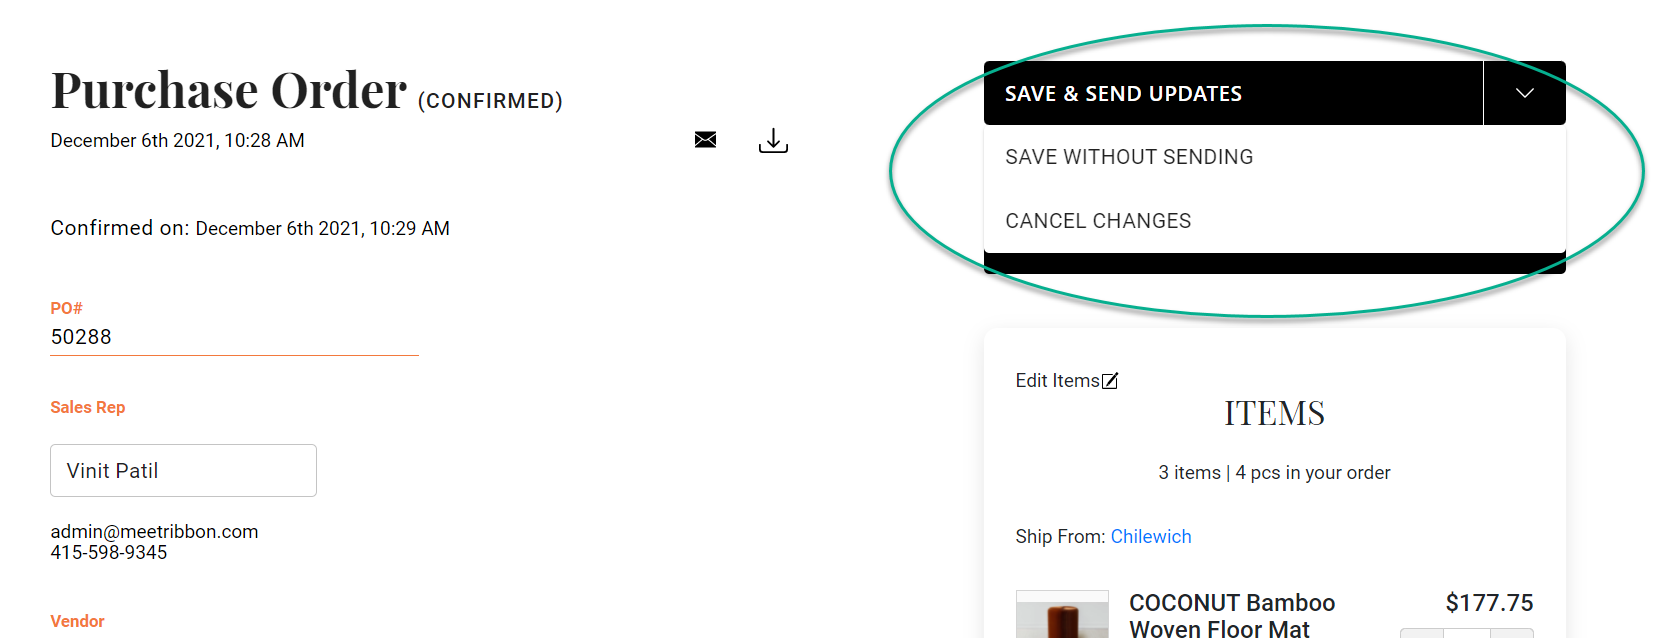The image size is (1653, 638).
Task: Click the COCONUT Bamboo Woven Floor Mat title
Action: coord(1232,615)
